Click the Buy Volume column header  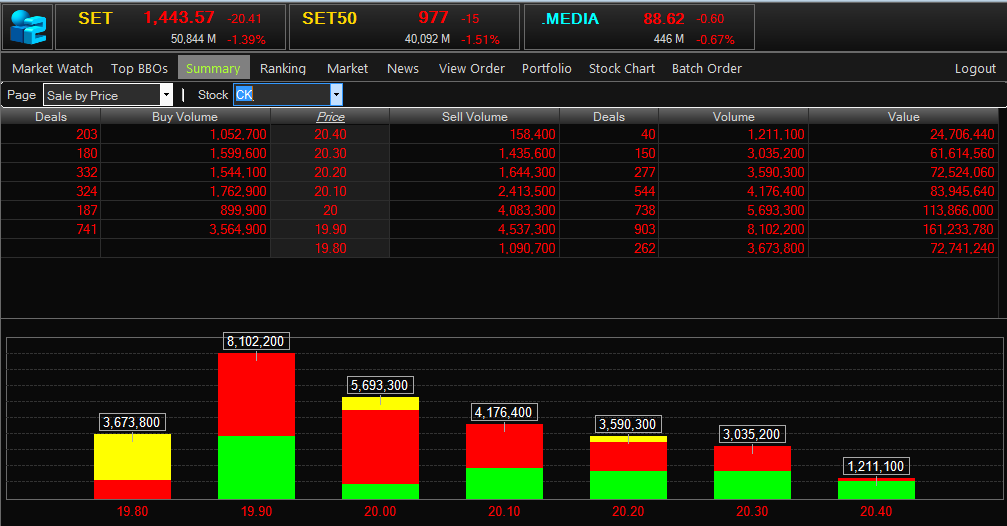(x=184, y=117)
